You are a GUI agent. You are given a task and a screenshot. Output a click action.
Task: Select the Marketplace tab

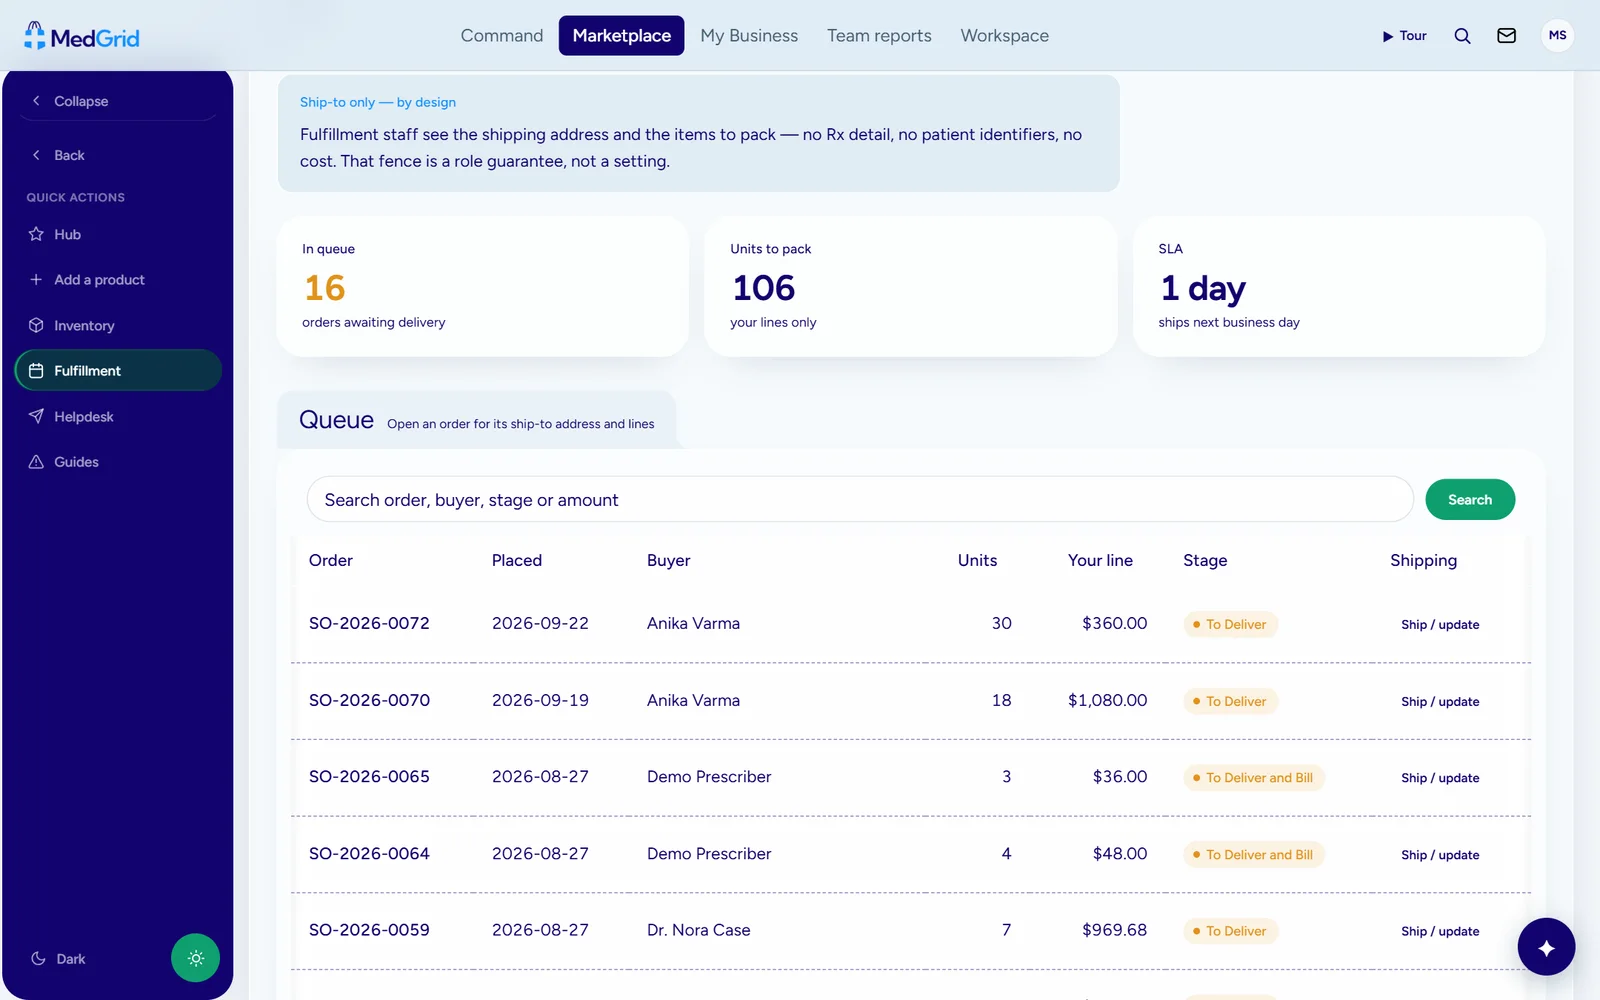pyautogui.click(x=621, y=36)
